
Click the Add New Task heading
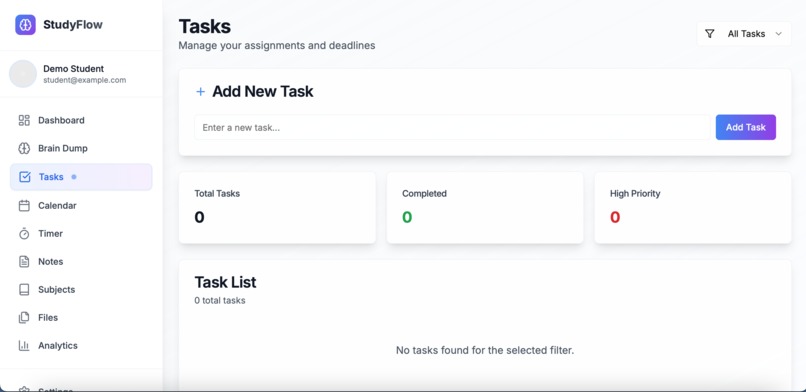click(263, 92)
